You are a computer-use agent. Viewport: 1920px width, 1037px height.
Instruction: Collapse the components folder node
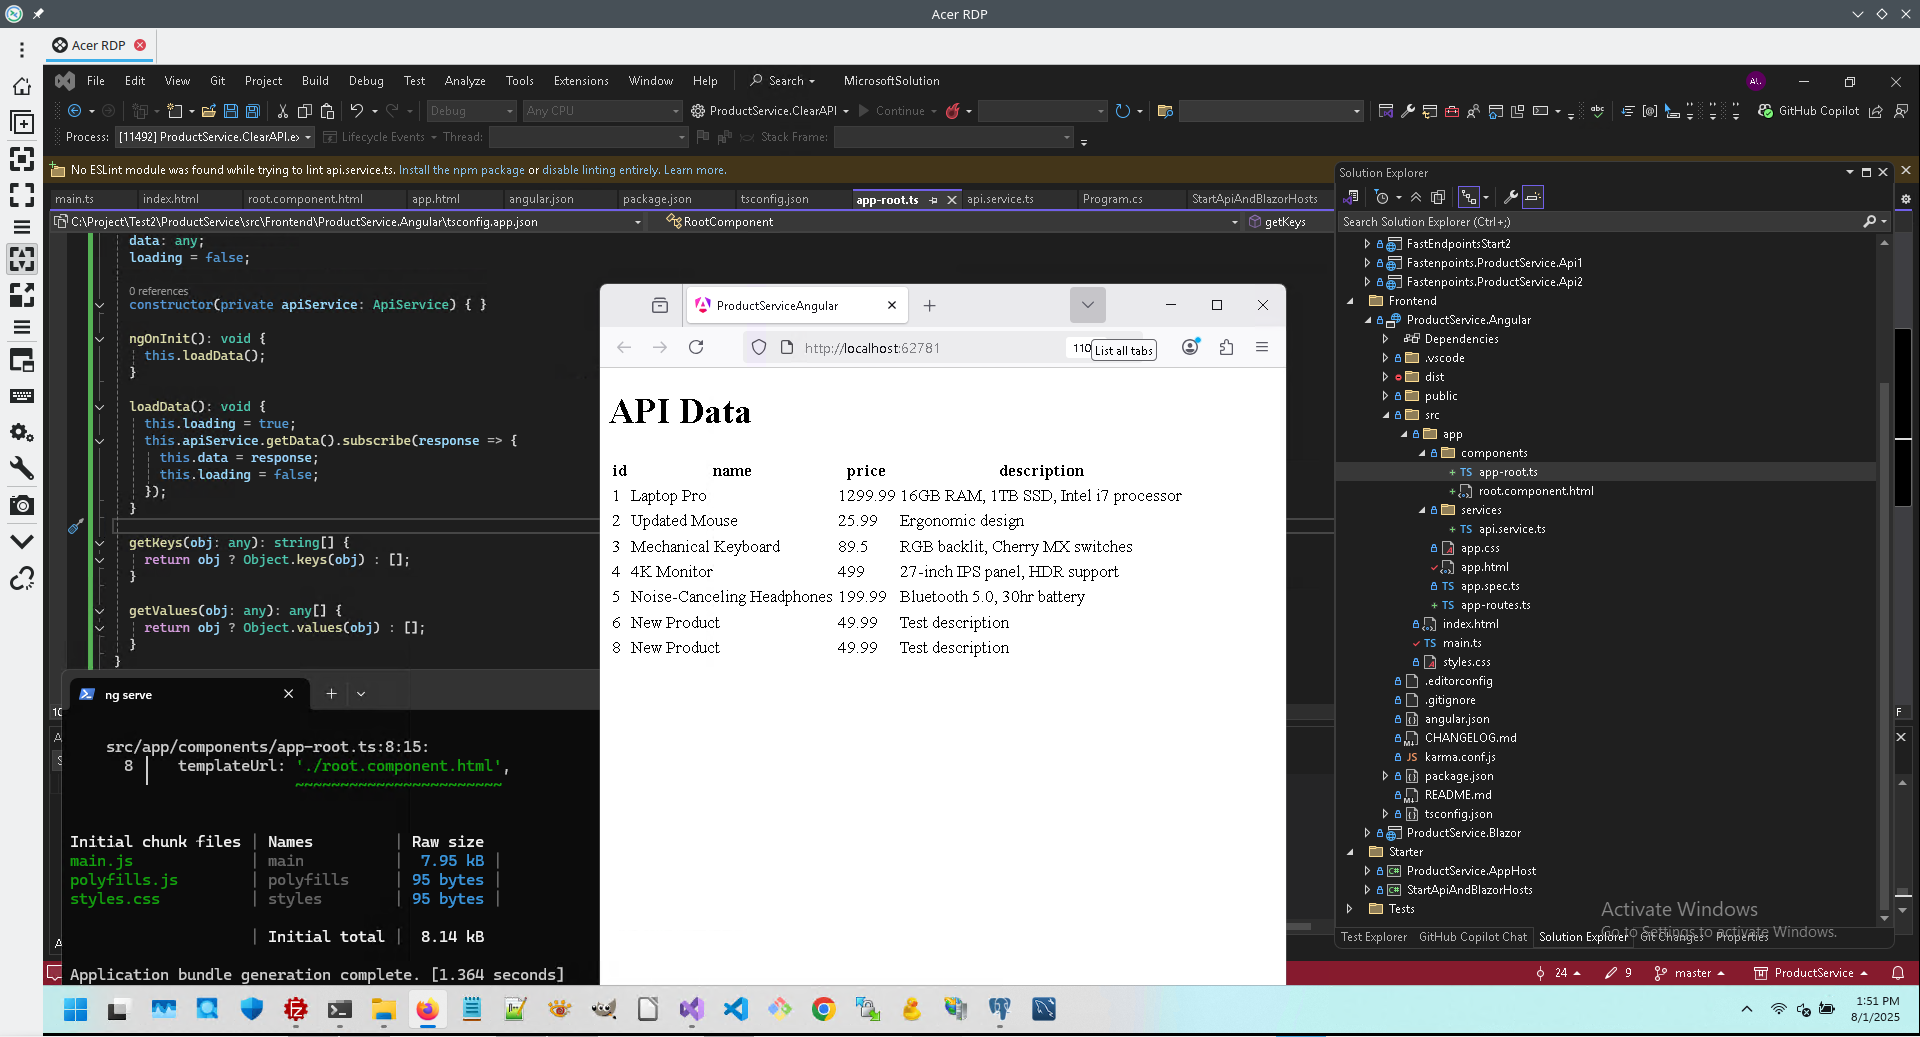(x=1422, y=453)
